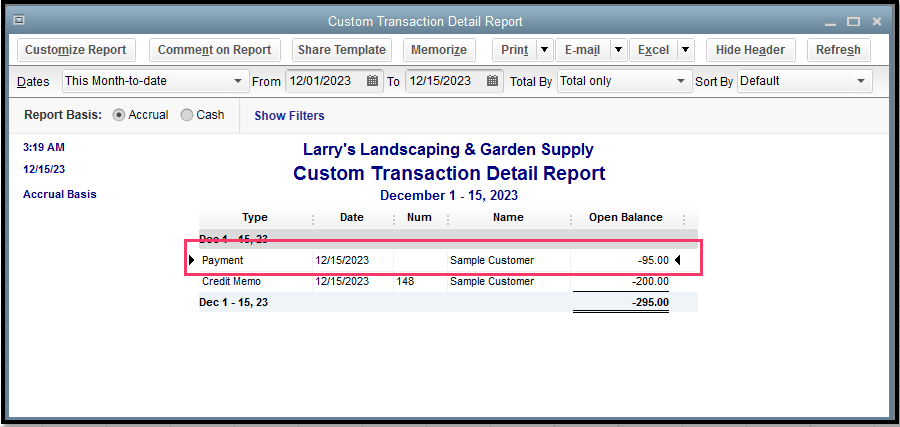Screen dimensions: 900x427
Task: Click the E-mail button
Action: (x=583, y=50)
